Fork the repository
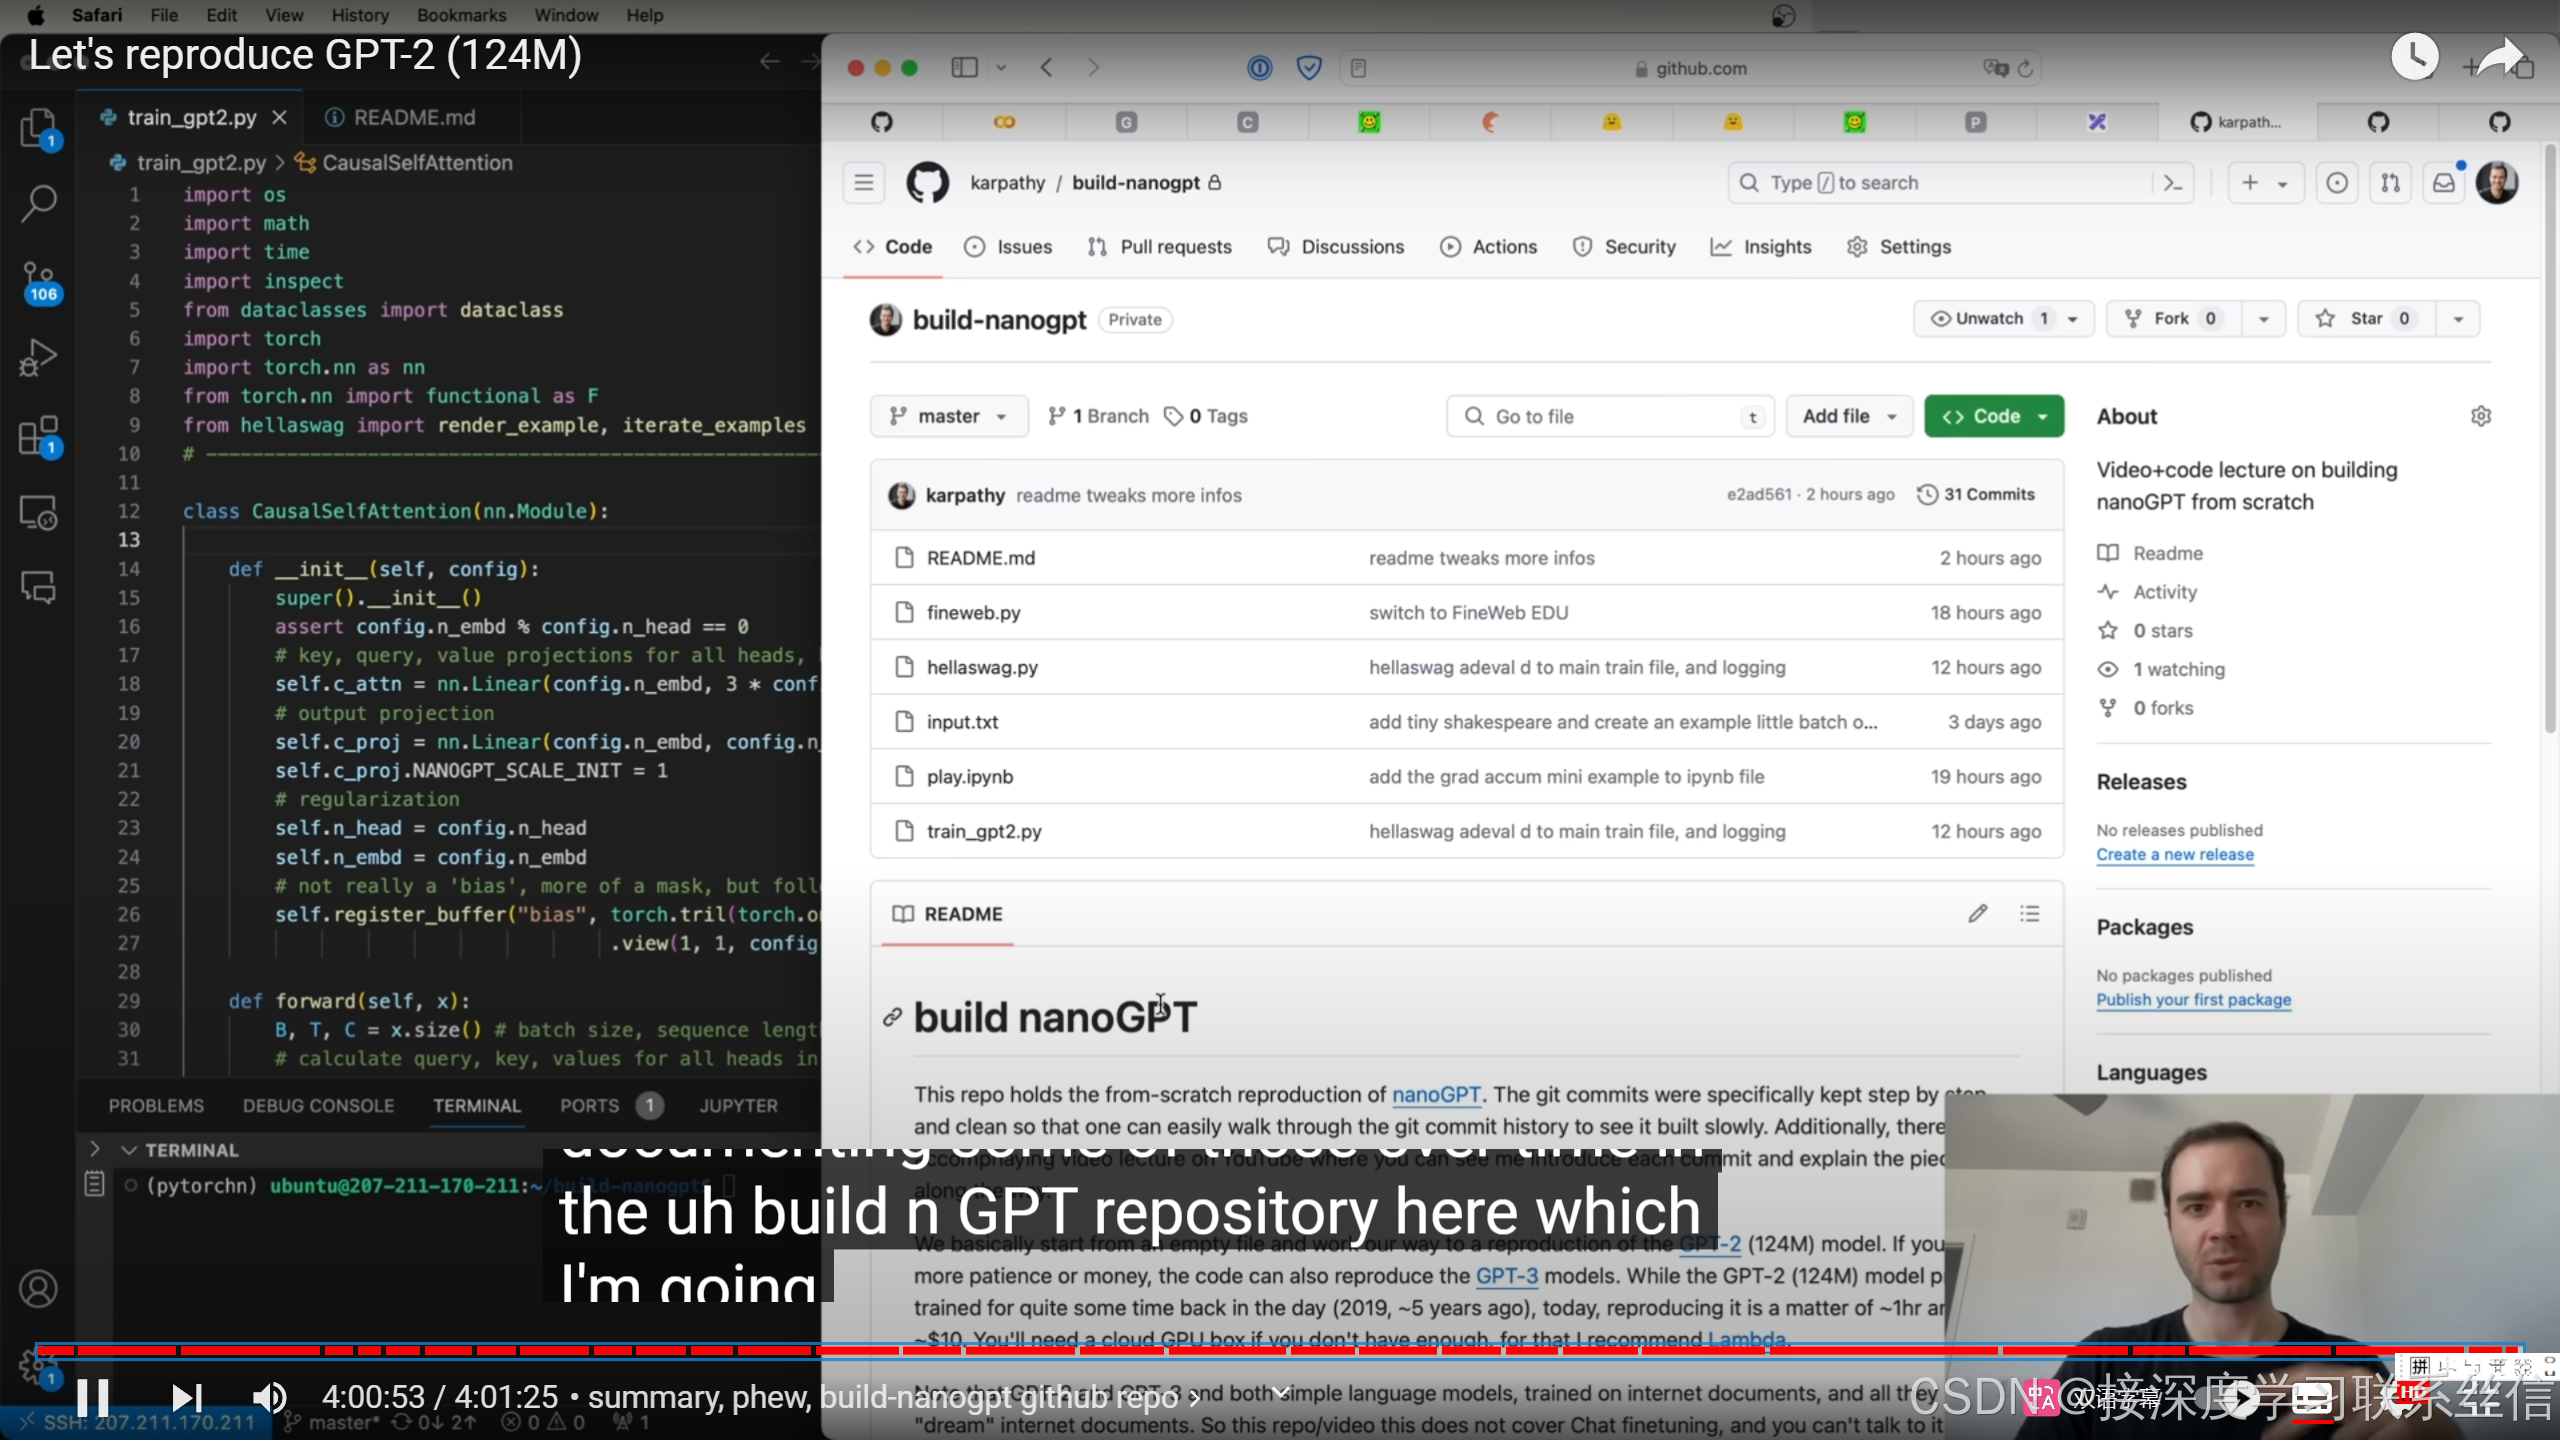2560x1440 pixels. (2173, 319)
